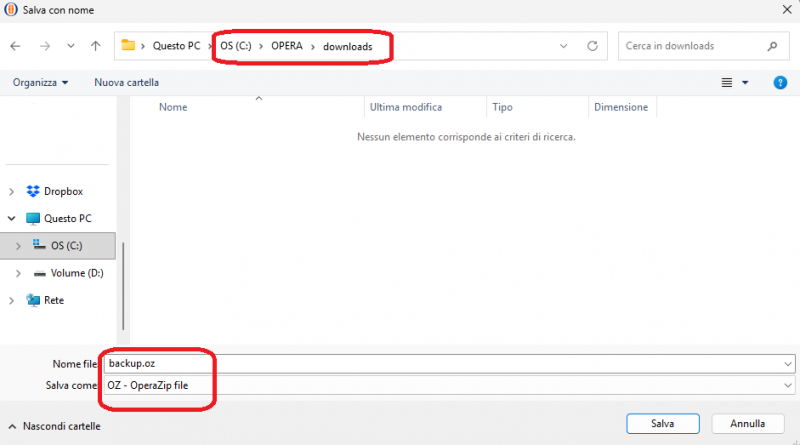Refresh the downloads folder view
800x445 pixels.
point(593,46)
